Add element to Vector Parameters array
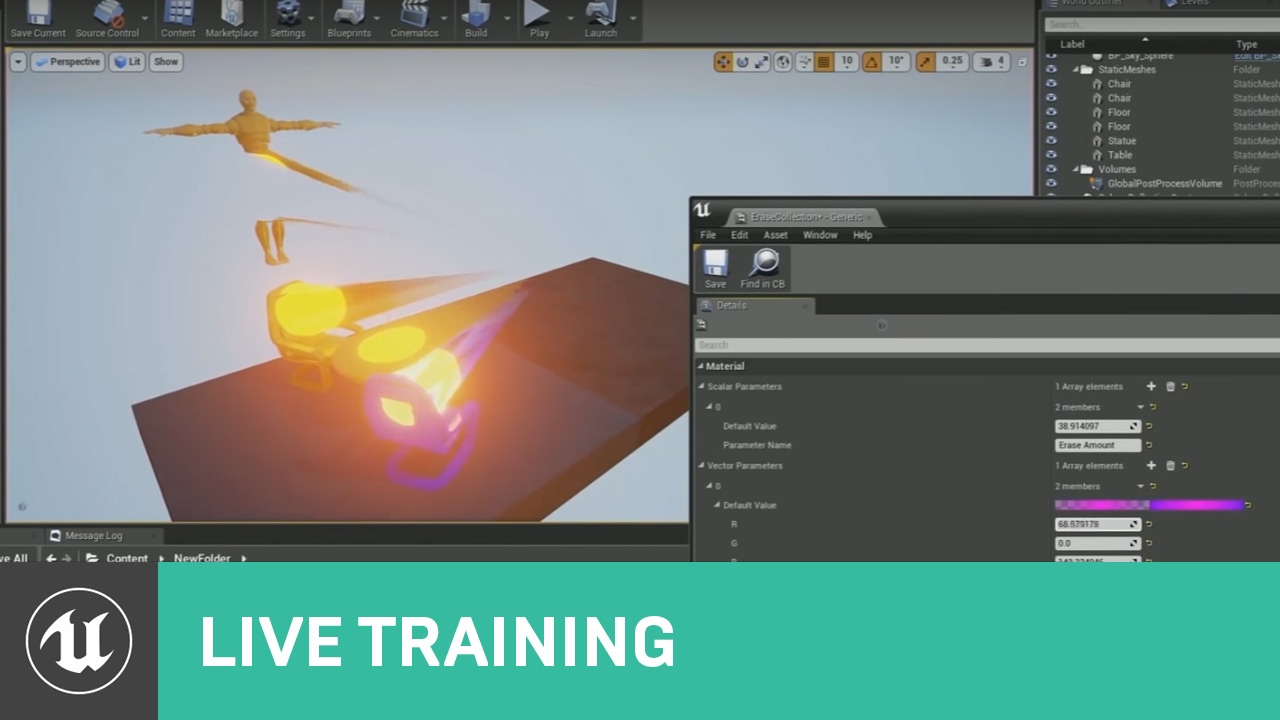The height and width of the screenshot is (720, 1280). [1151, 465]
